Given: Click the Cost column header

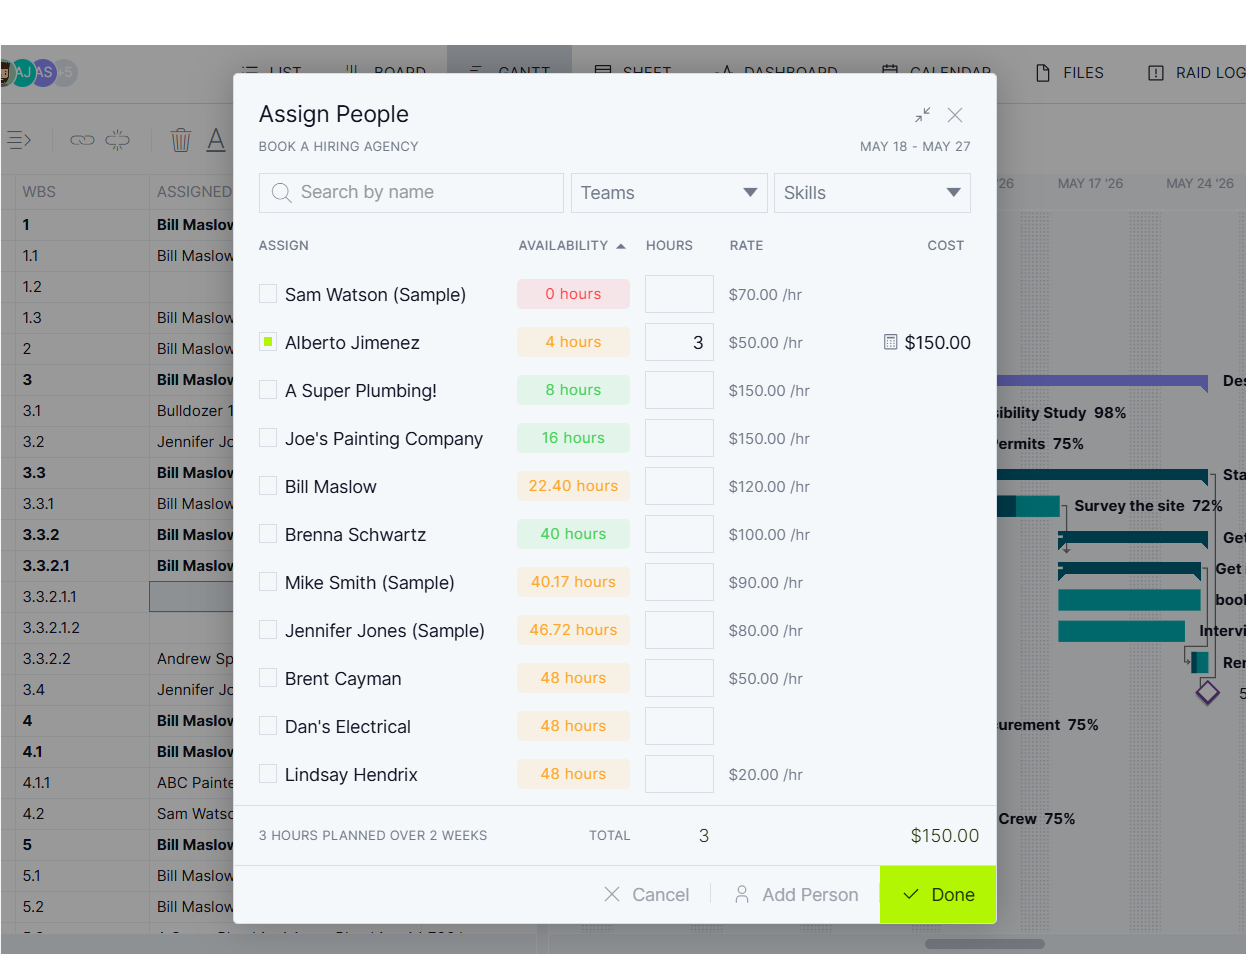Looking at the screenshot, I should [945, 245].
